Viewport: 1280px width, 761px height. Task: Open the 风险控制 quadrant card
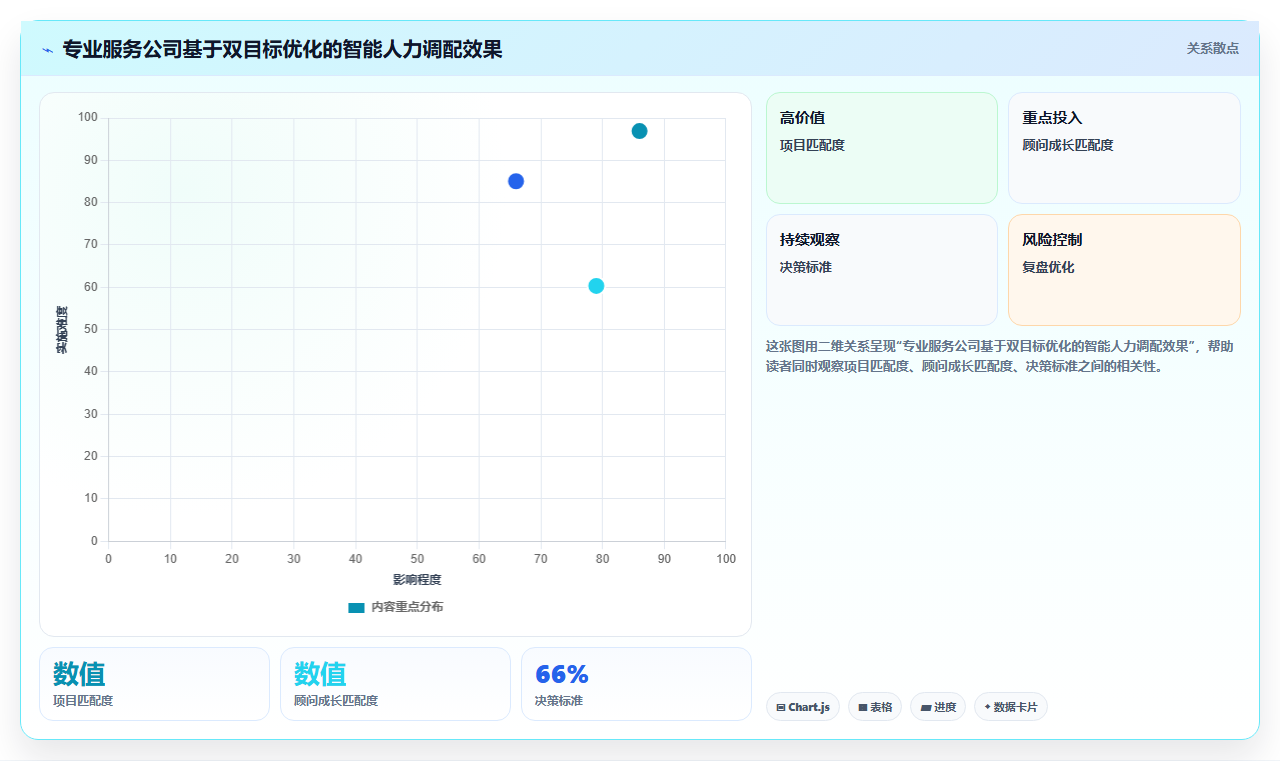pyautogui.click(x=1124, y=270)
